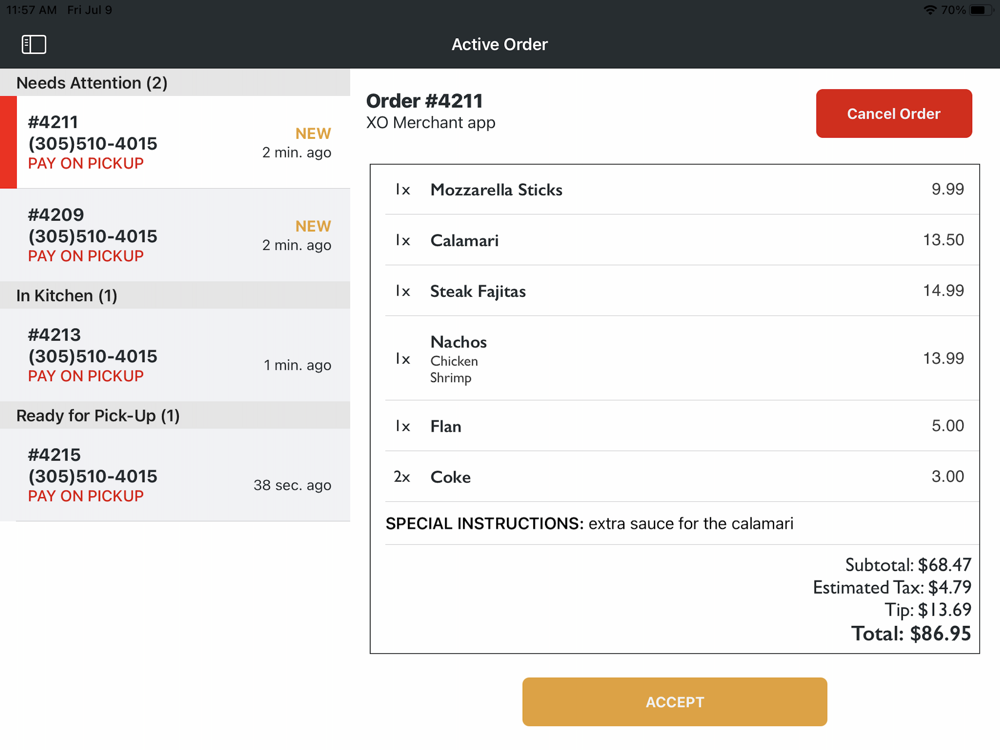Screen dimensions: 1000x750
Task: Click the 13.99 price for Nachos
Action: [943, 358]
